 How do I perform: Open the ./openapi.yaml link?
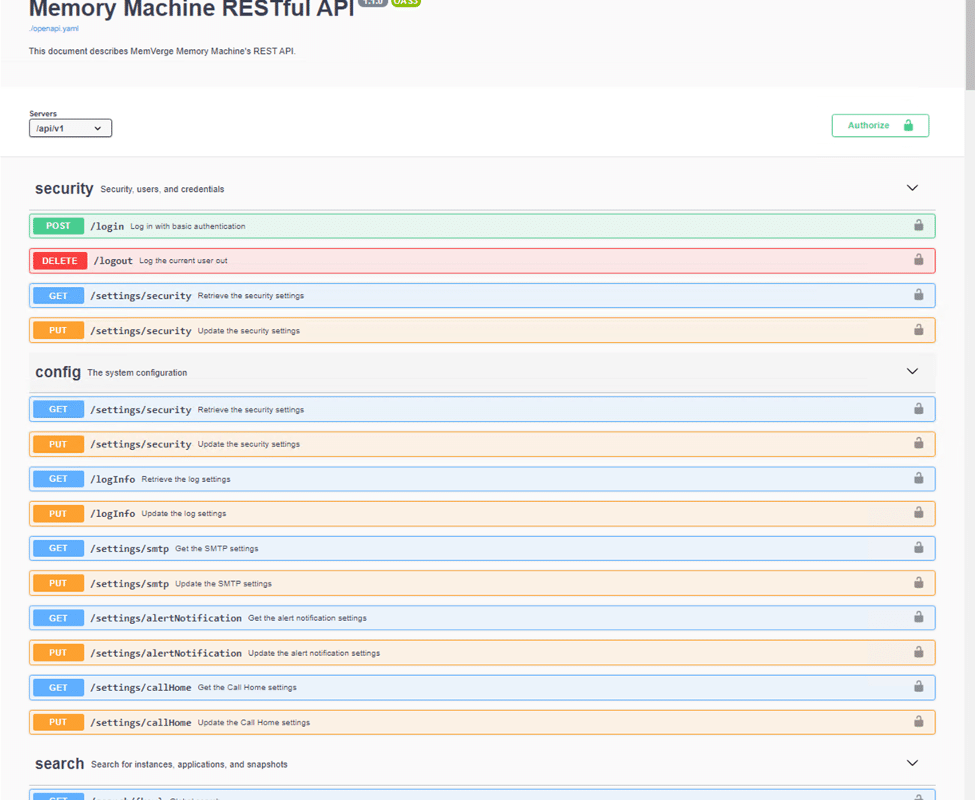click(x=54, y=29)
